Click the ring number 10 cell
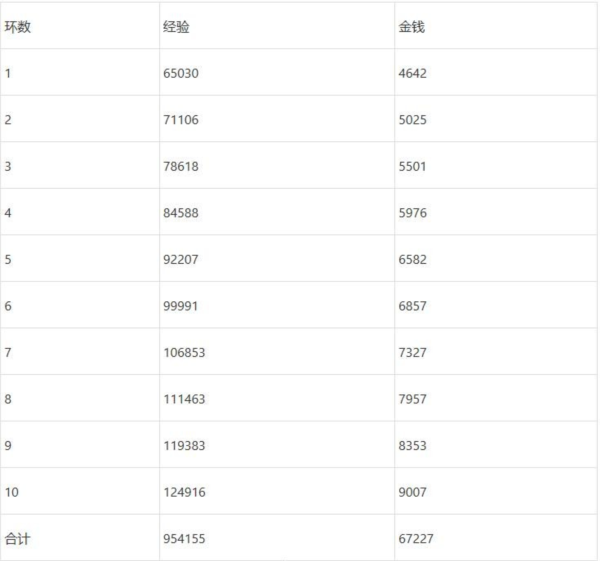This screenshot has height=561, width=600. (12, 492)
